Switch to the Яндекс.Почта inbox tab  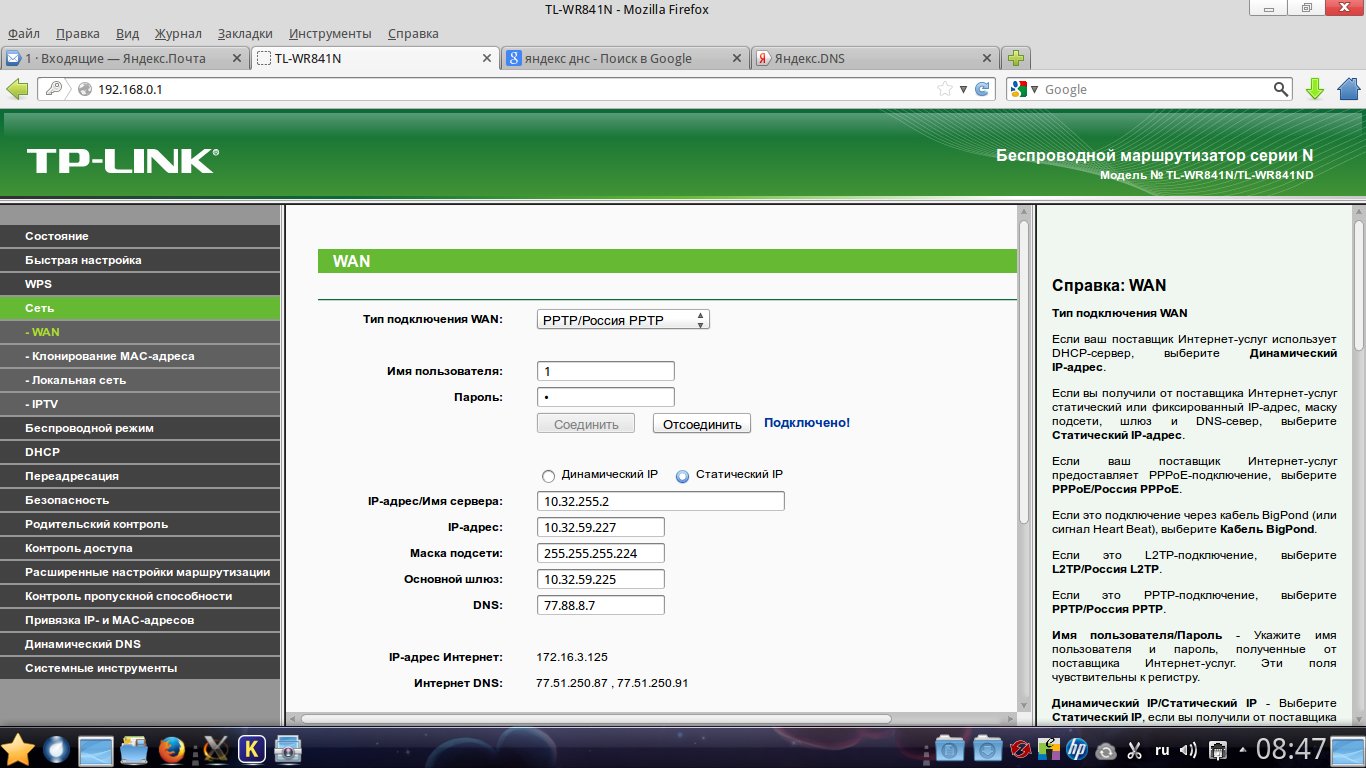pyautogui.click(x=124, y=58)
